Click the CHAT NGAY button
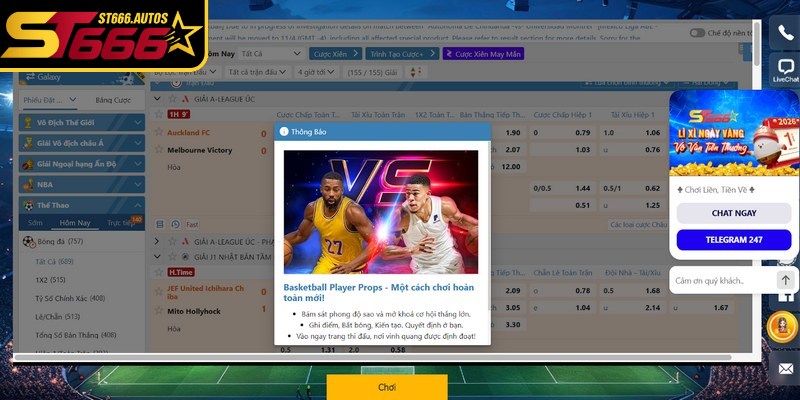800x400 pixels. (734, 213)
